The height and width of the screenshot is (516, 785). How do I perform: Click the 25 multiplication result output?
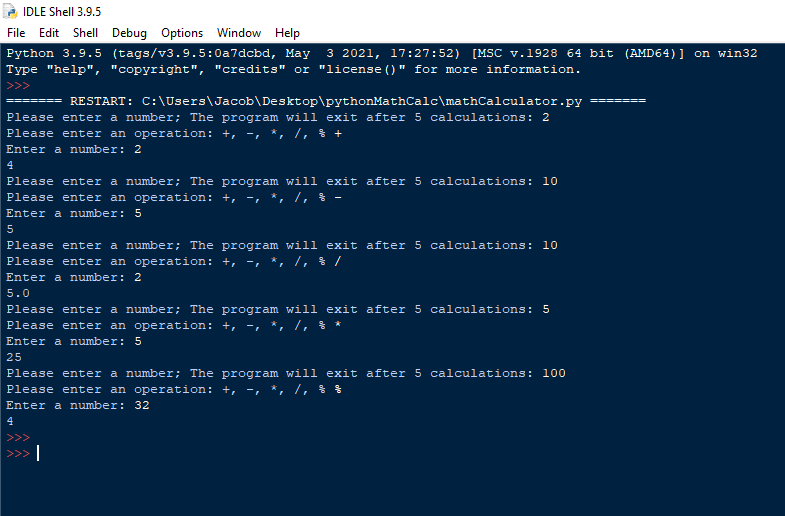(x=14, y=357)
